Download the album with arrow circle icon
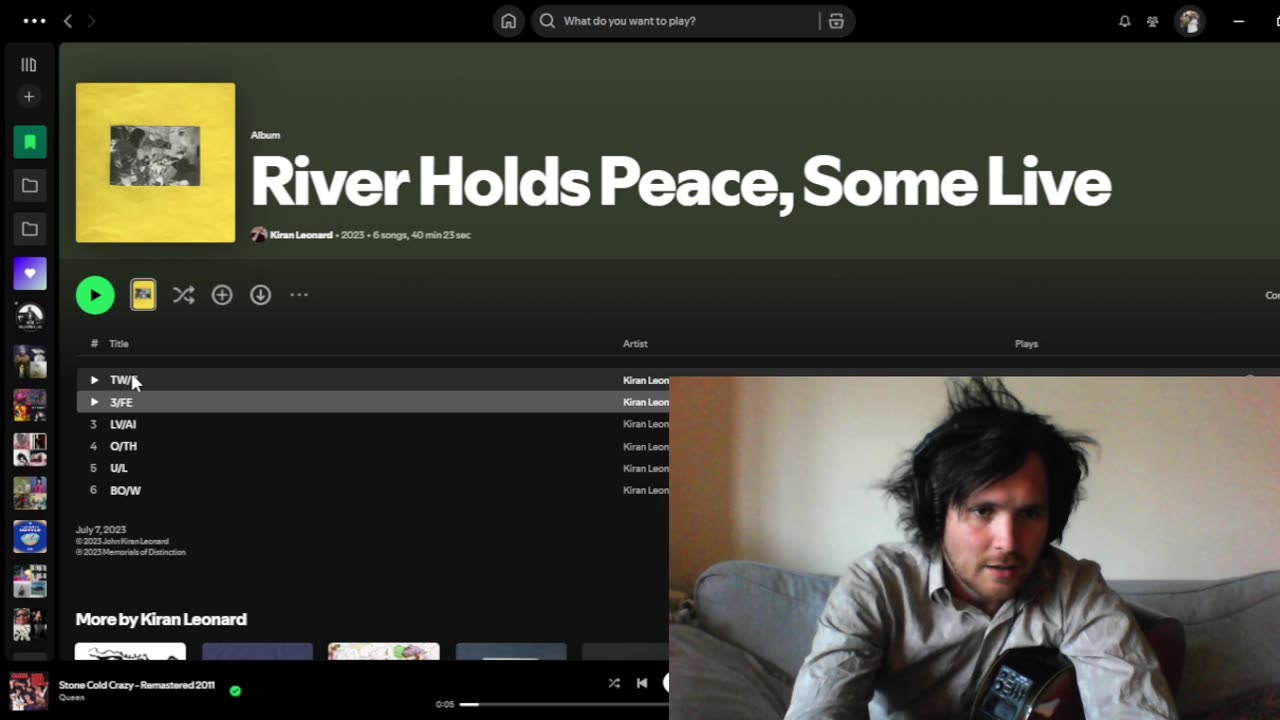1280x720 pixels. [260, 295]
